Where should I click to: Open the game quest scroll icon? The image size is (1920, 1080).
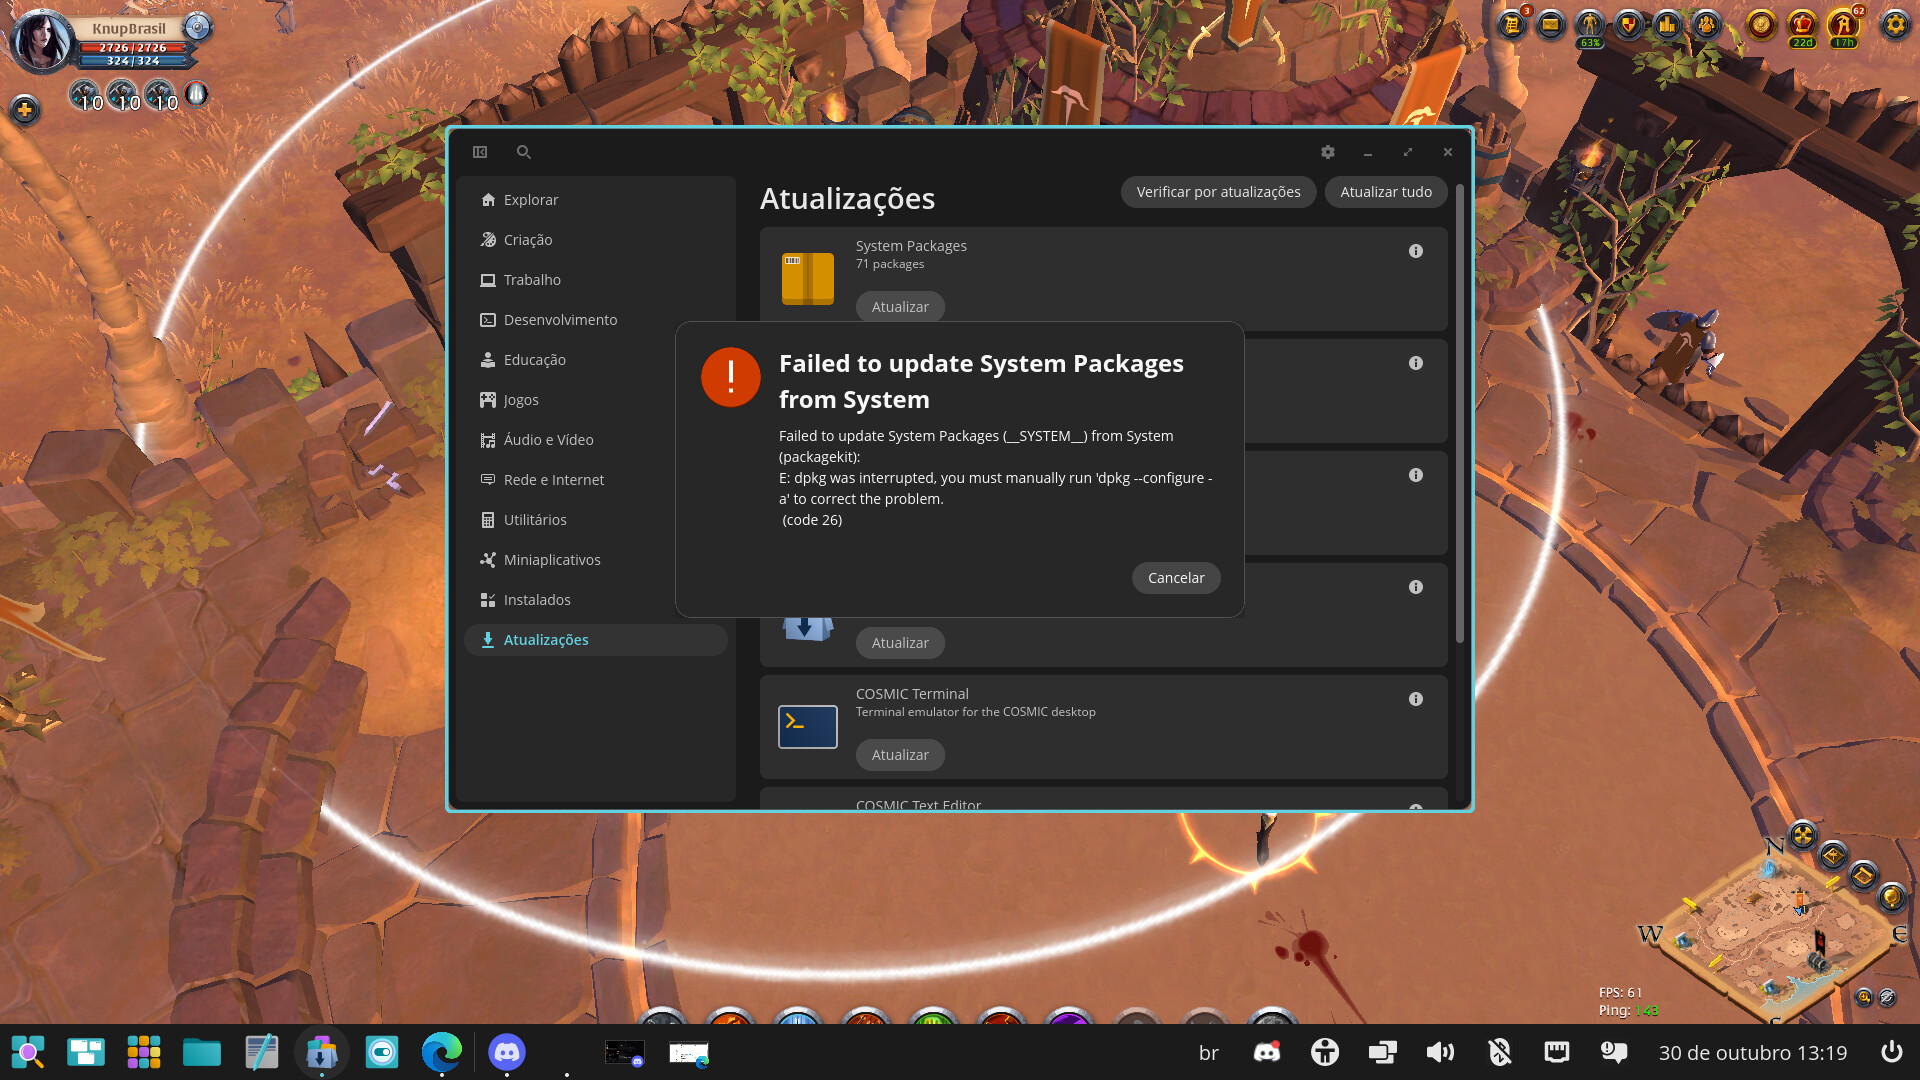[x=1512, y=24]
